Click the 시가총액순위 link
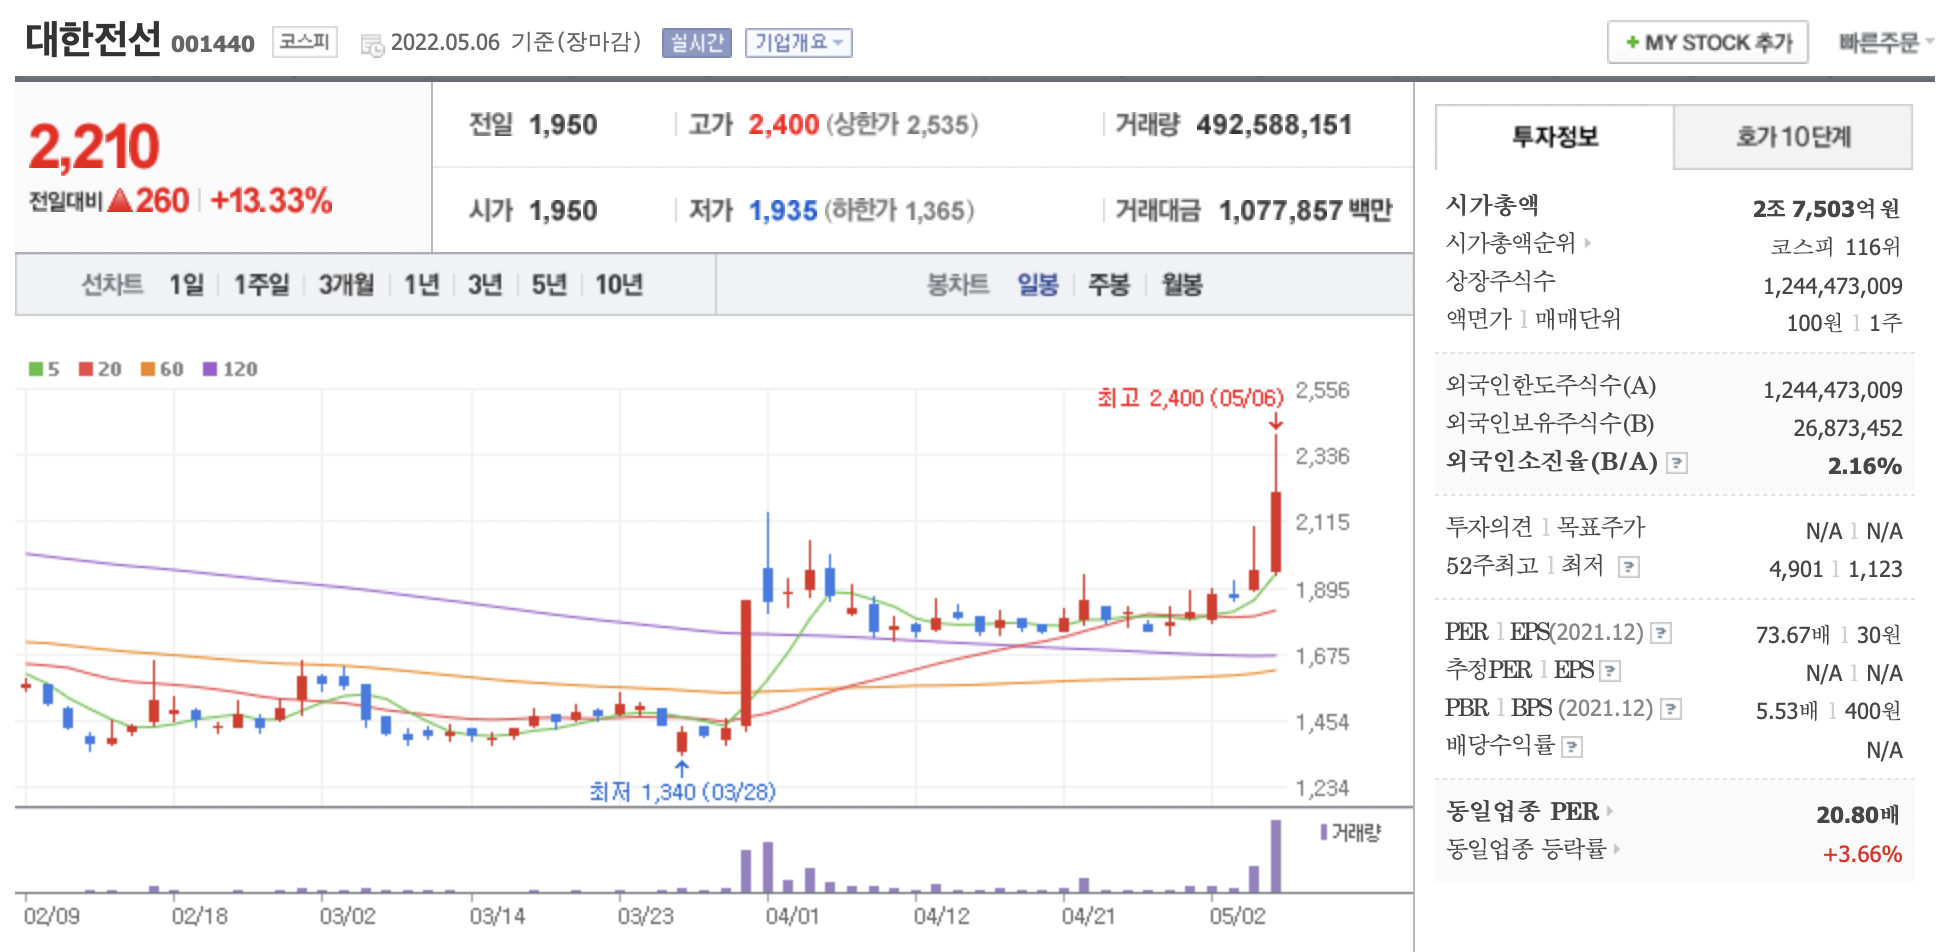The height and width of the screenshot is (952, 1954). (x=1511, y=243)
